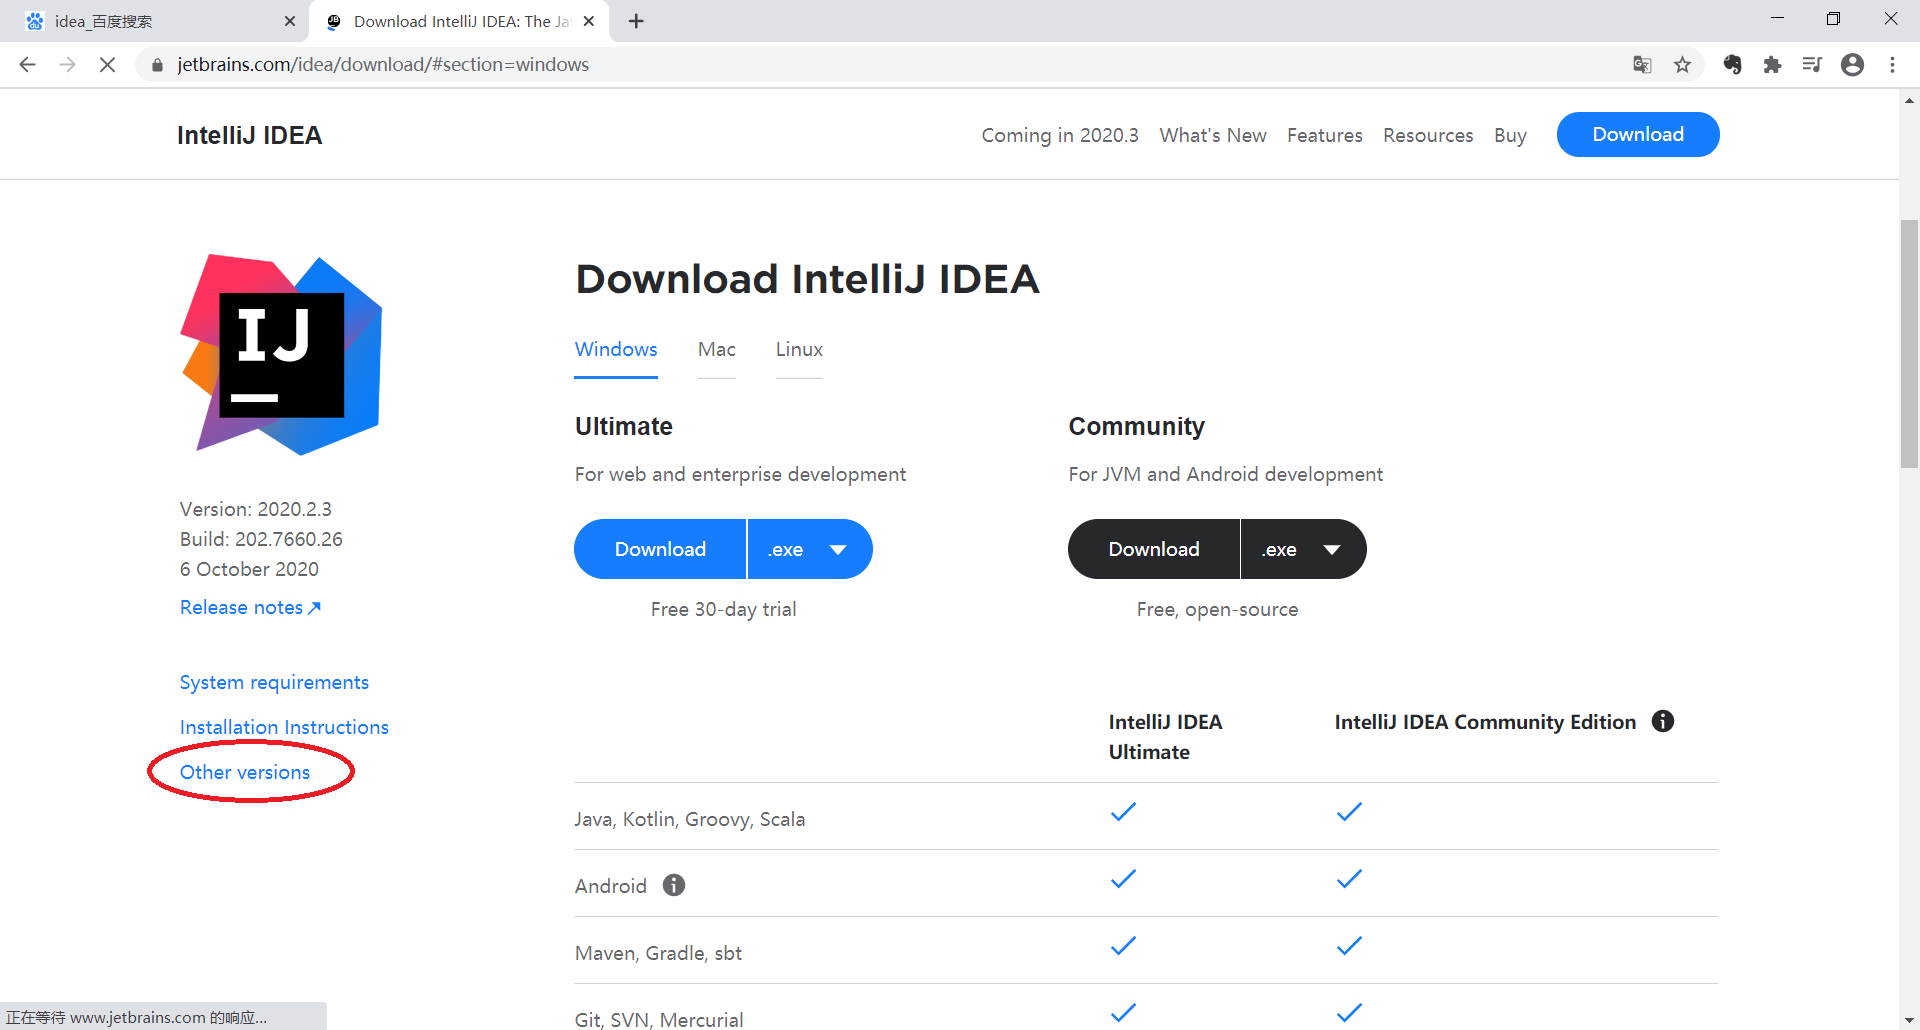1920x1030 pixels.
Task: Switch to the idea_百度搜索 tab
Action: 153,21
